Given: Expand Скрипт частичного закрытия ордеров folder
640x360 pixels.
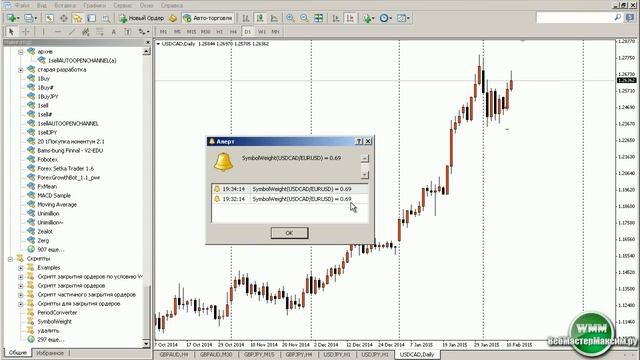Looking at the screenshot, I should [x=20, y=295].
